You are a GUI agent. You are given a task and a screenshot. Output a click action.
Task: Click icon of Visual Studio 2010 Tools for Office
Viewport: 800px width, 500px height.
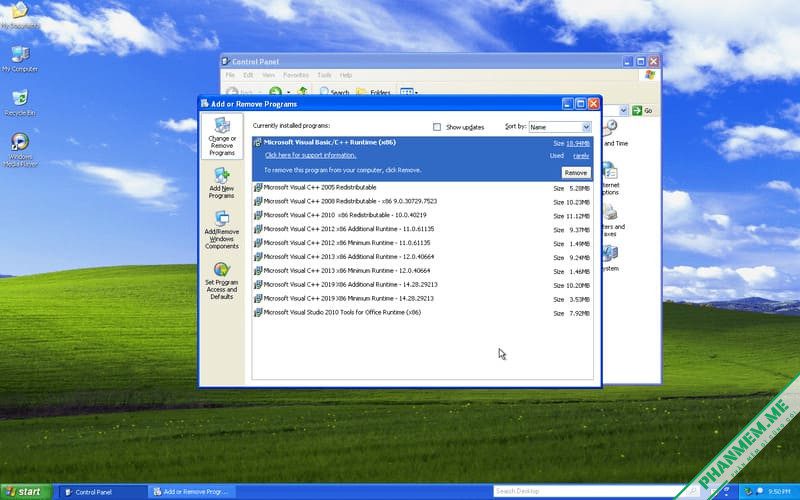(258, 312)
